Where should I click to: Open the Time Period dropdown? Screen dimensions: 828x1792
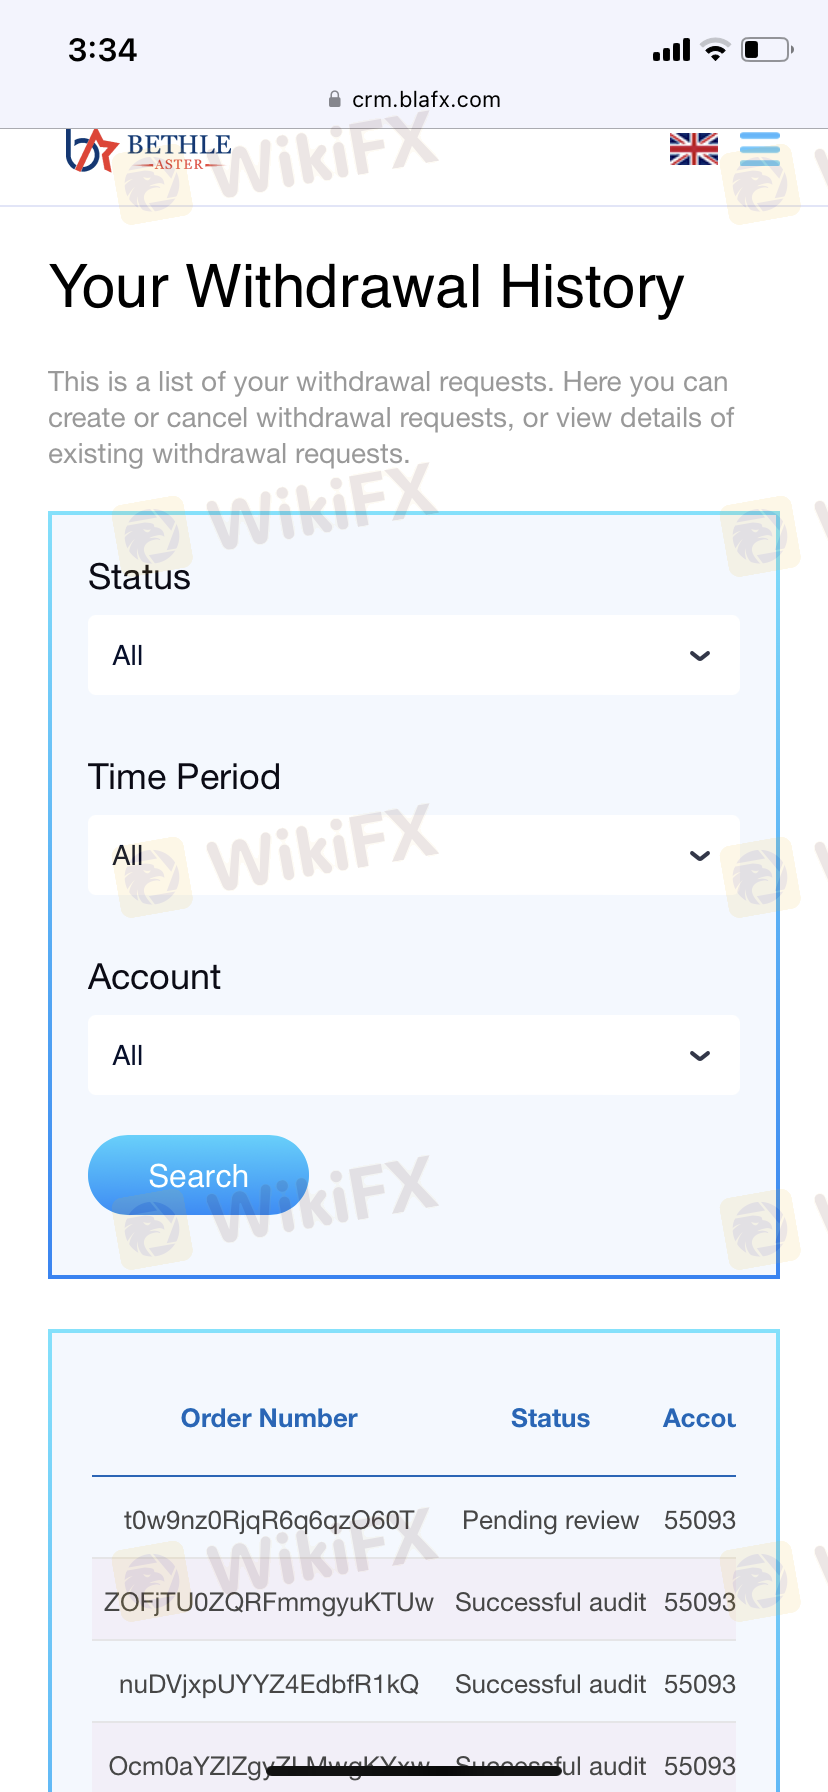(x=414, y=855)
